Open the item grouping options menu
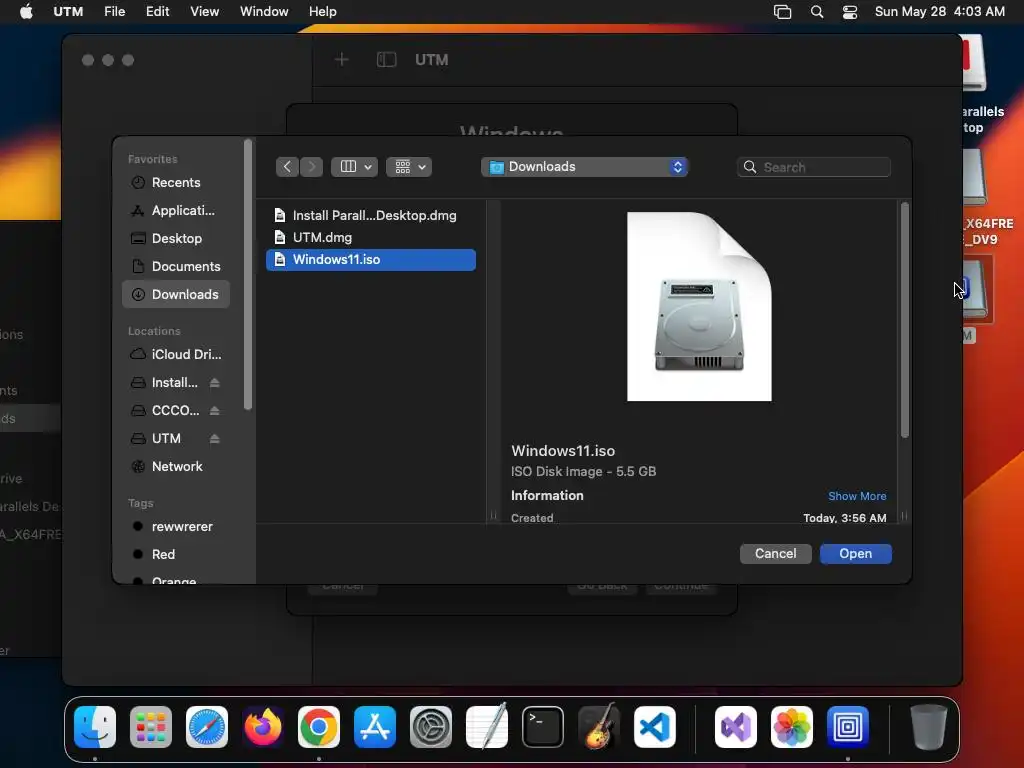The width and height of the screenshot is (1024, 768). pos(409,167)
